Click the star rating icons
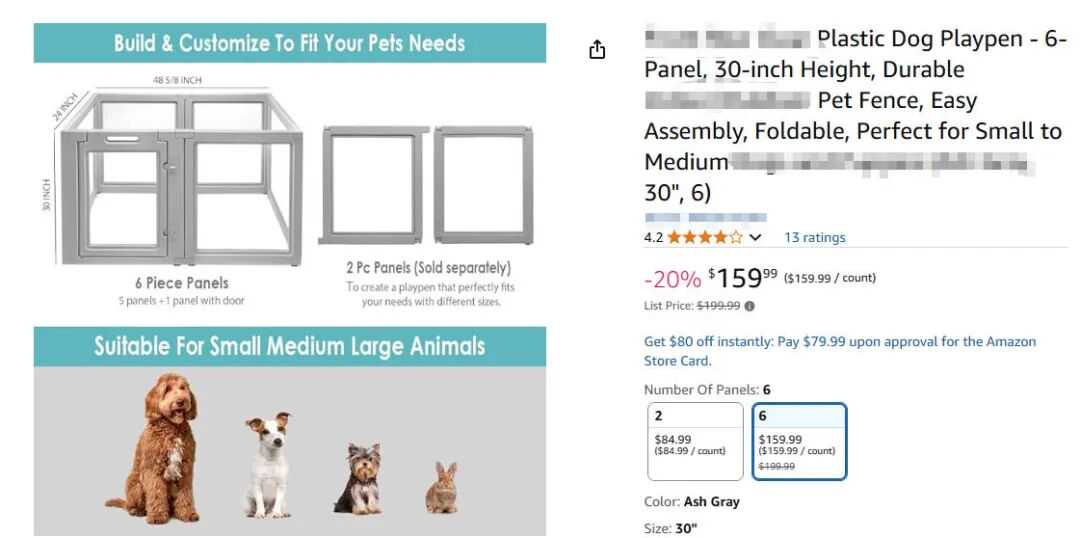The height and width of the screenshot is (538, 1080). 705,237
